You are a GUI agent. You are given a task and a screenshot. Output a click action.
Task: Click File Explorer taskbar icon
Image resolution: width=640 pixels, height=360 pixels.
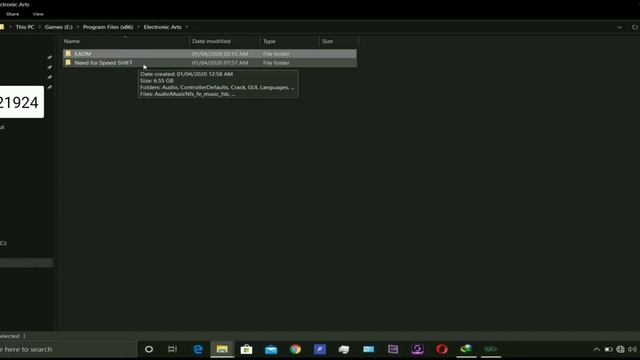click(x=222, y=349)
